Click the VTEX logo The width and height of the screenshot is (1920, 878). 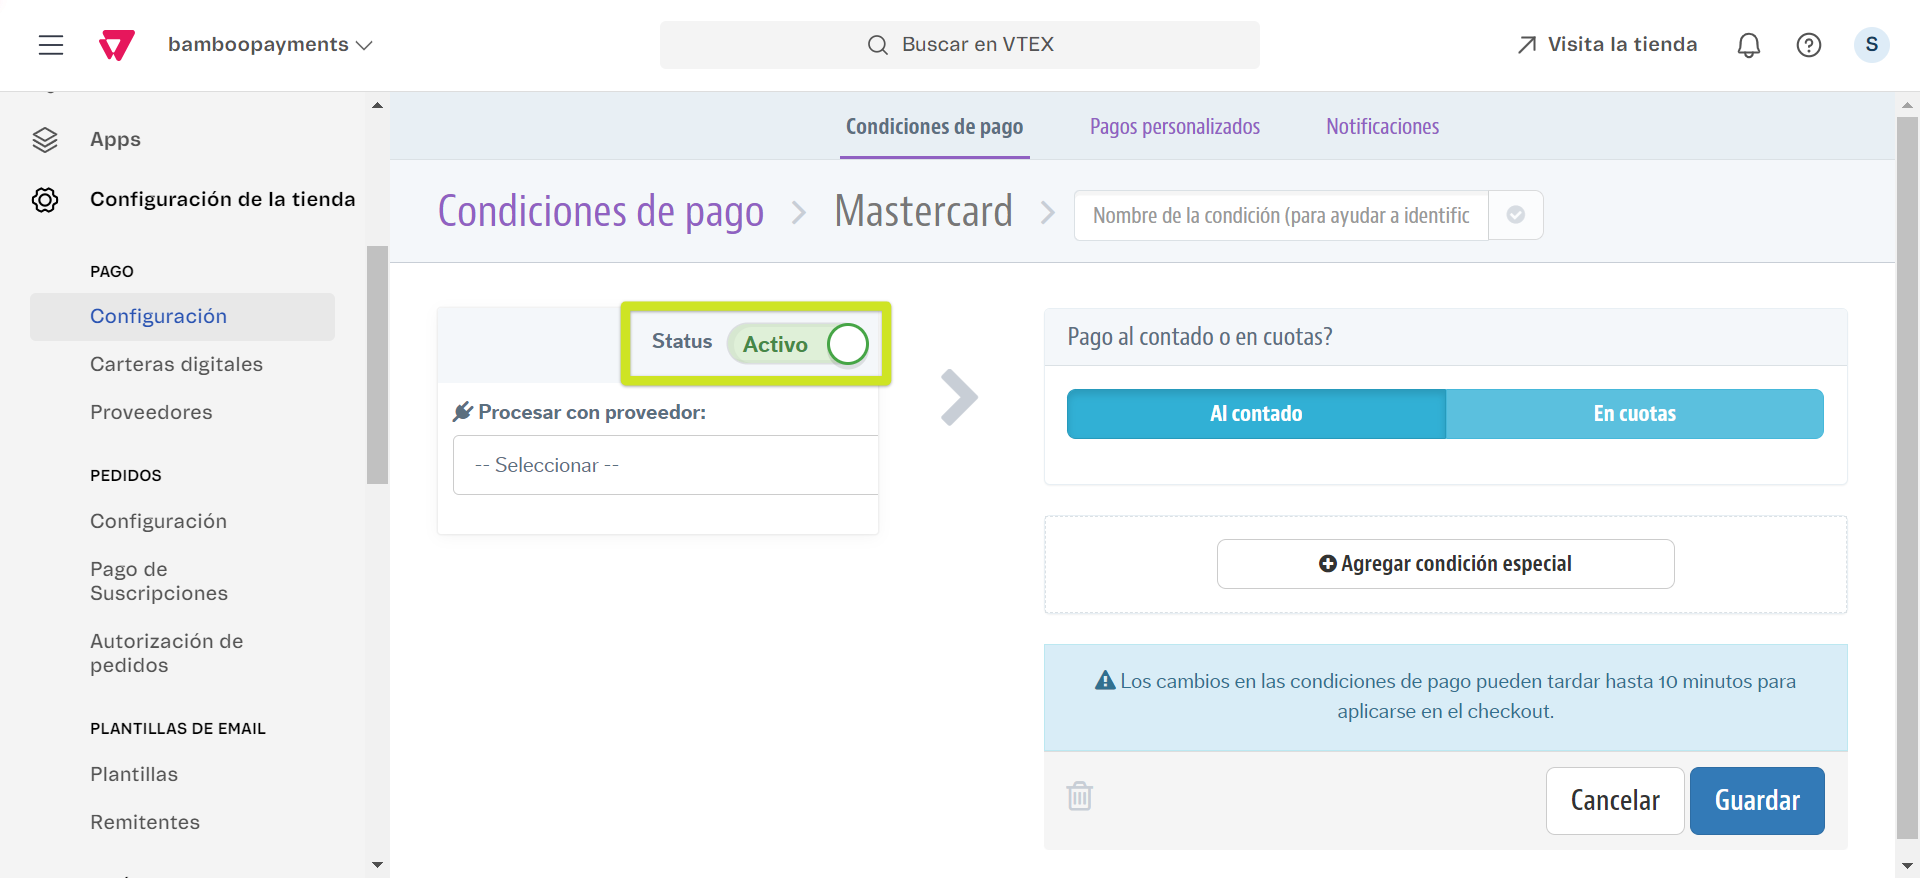click(x=117, y=45)
